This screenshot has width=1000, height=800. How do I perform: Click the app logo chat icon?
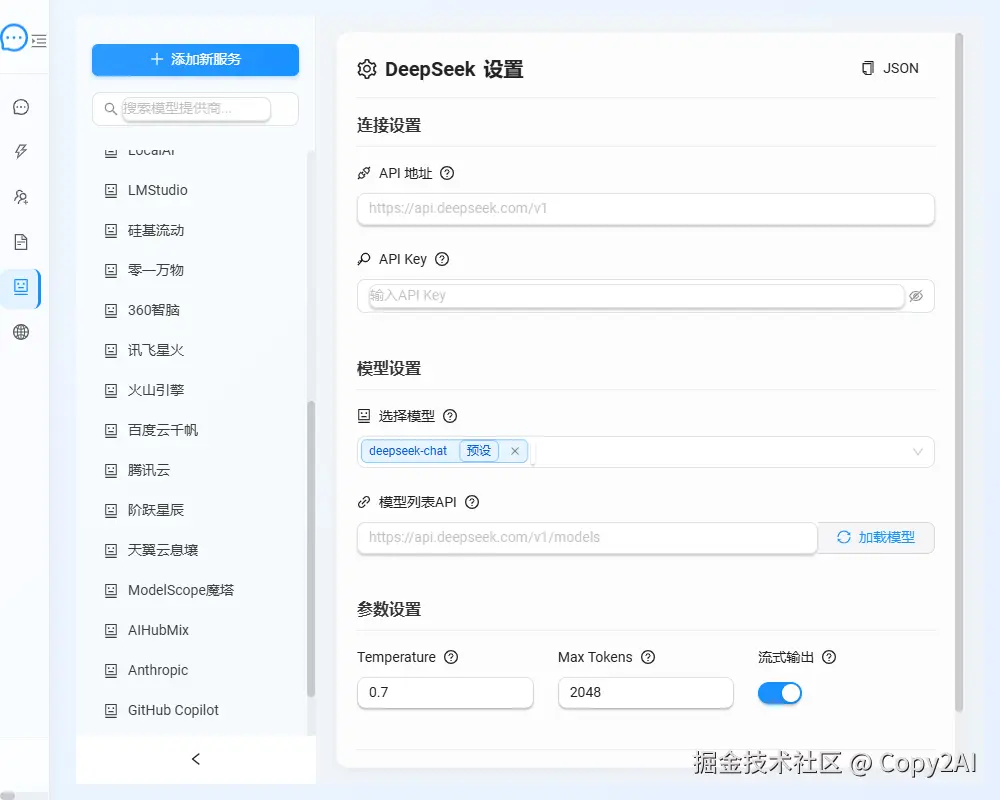coord(13,38)
